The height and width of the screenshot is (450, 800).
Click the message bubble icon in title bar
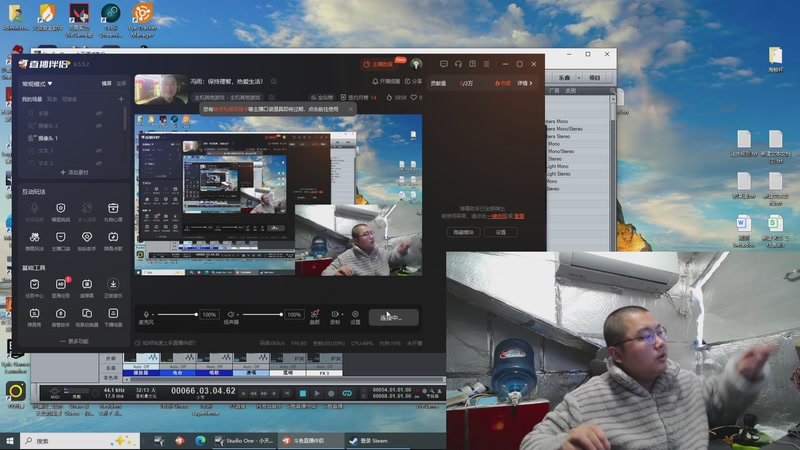(444, 64)
